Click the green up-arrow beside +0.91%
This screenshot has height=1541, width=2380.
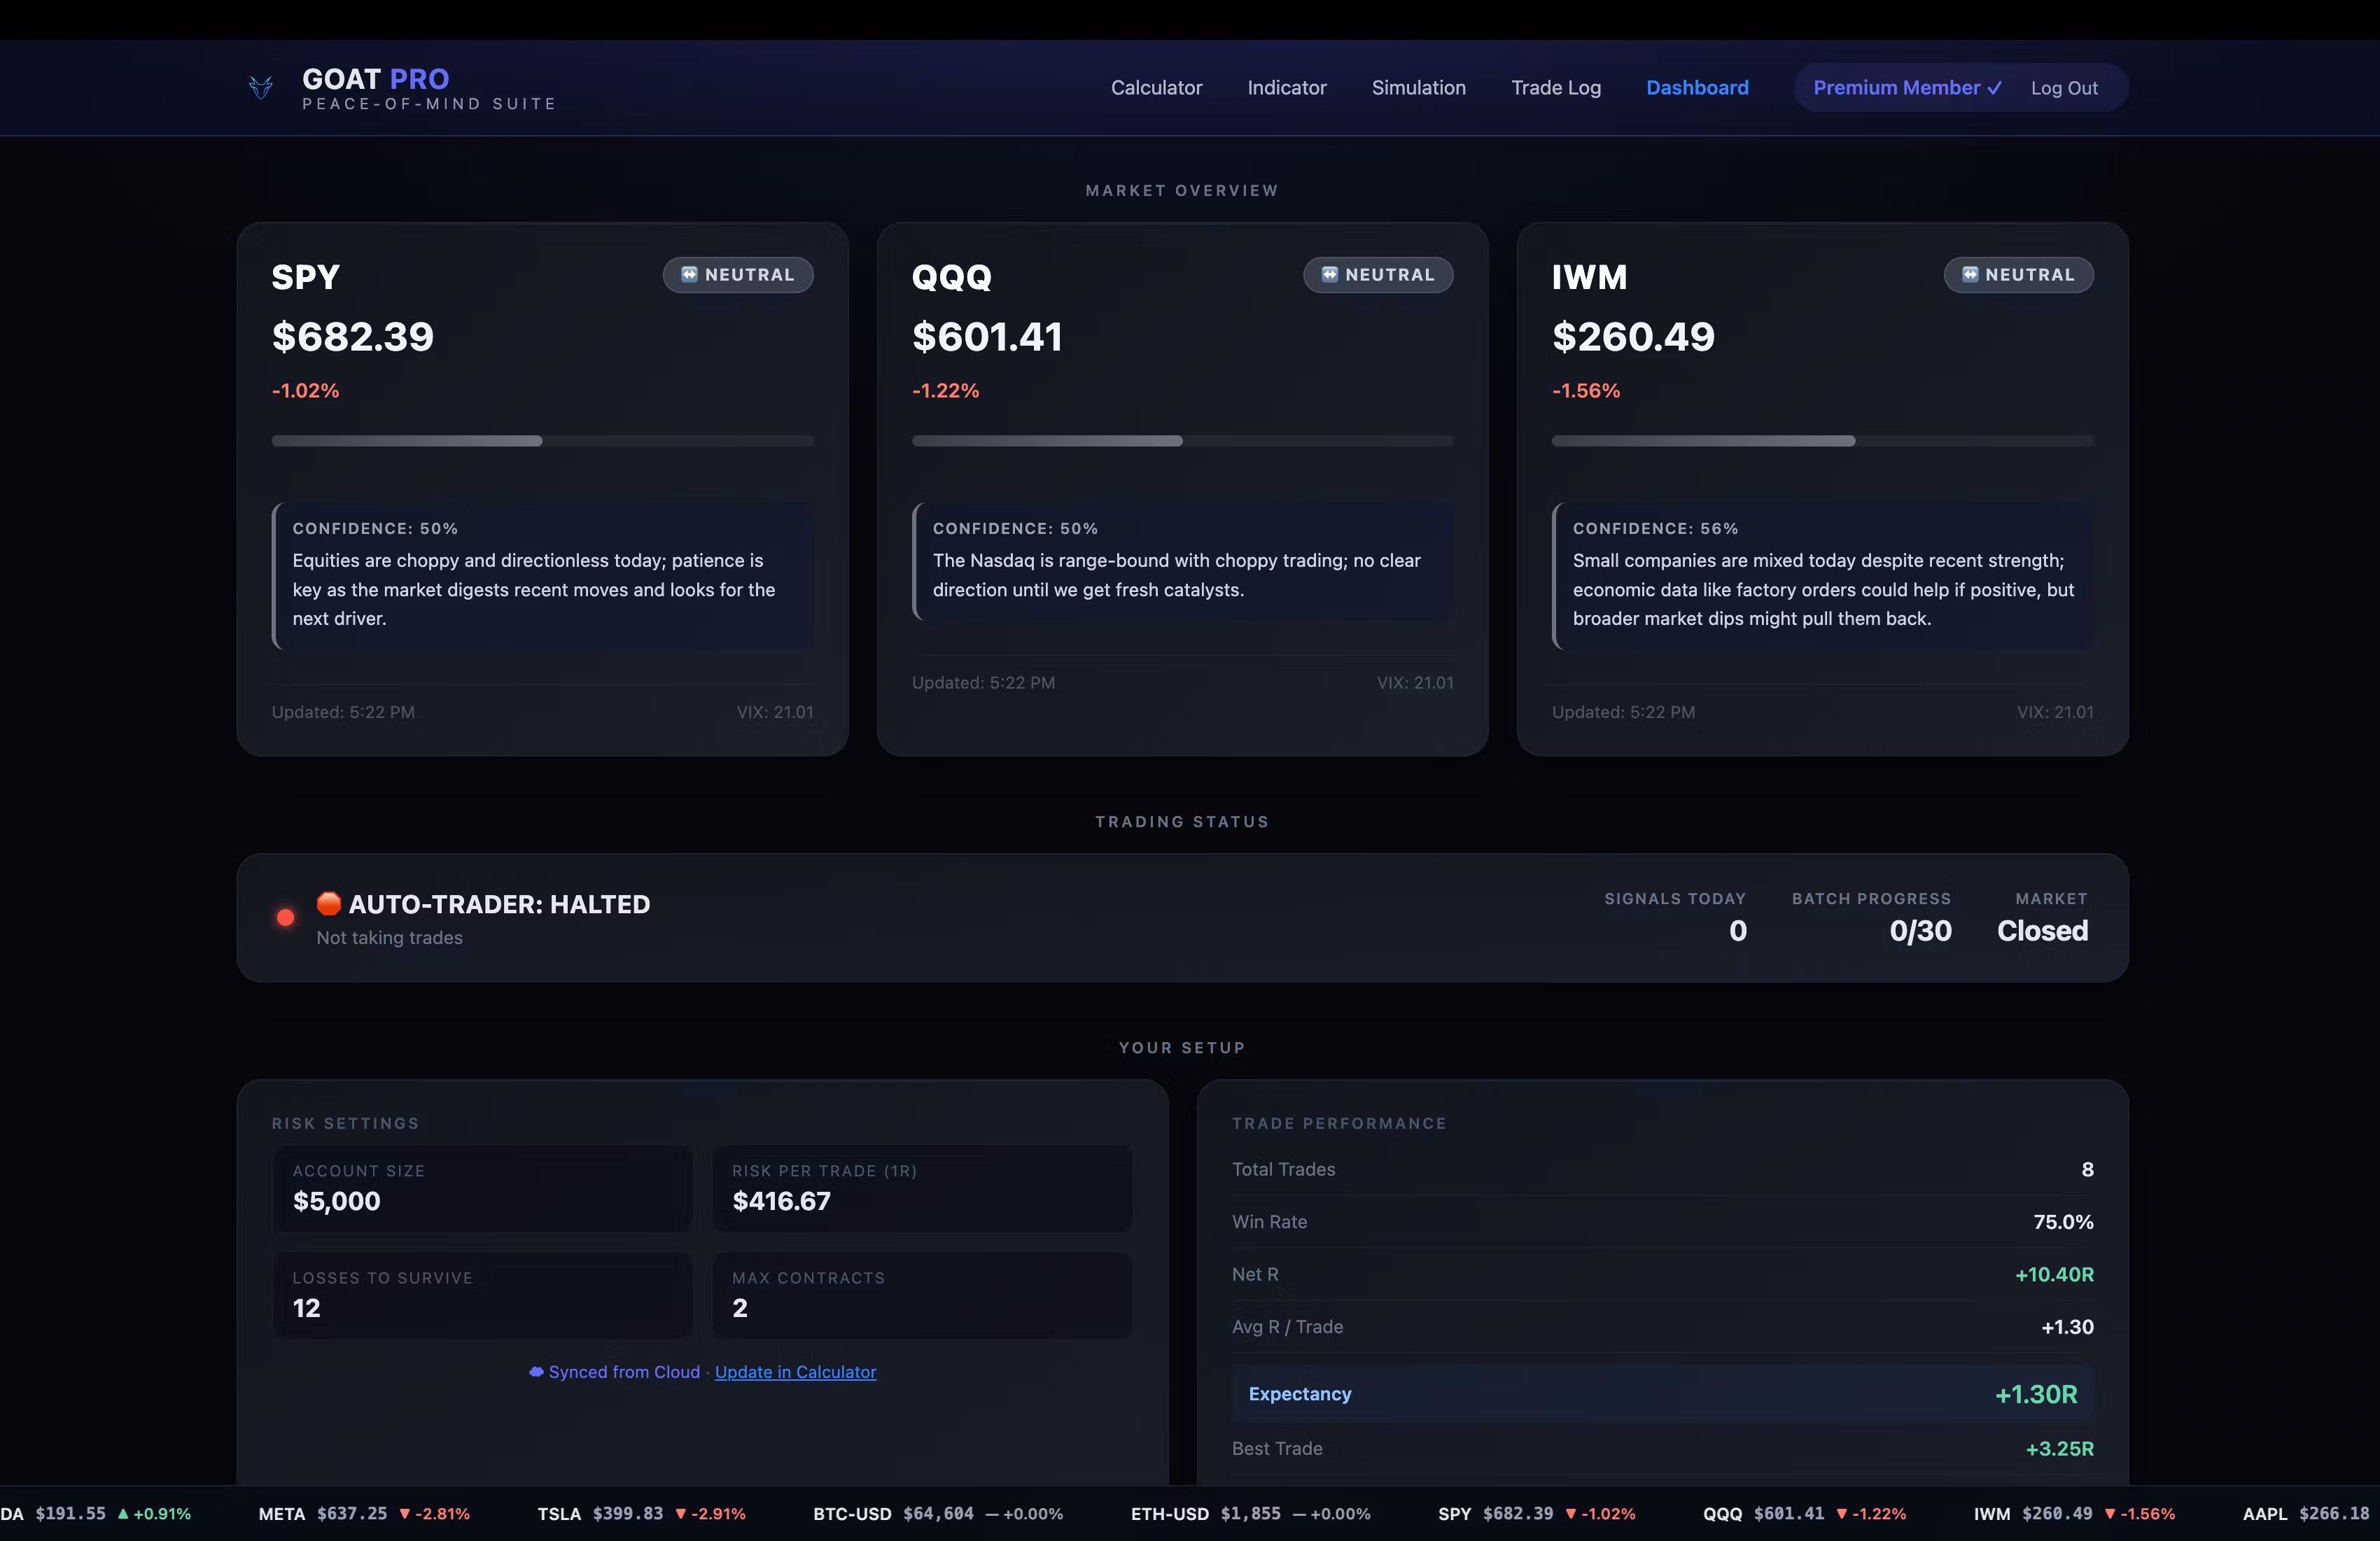[123, 1514]
